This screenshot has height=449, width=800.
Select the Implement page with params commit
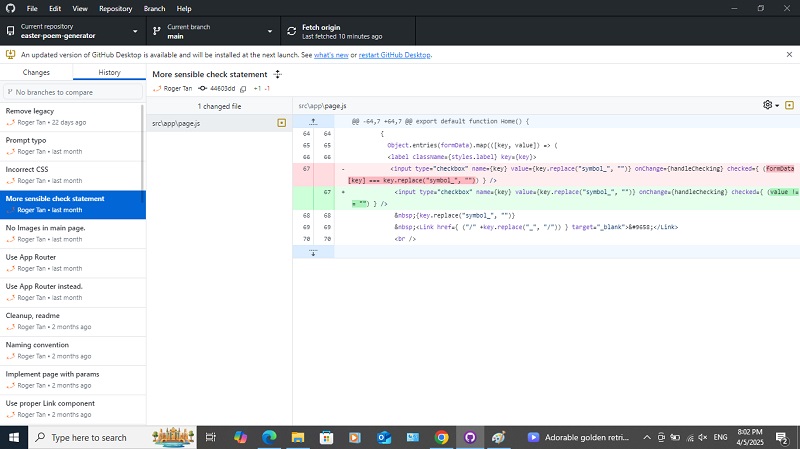coord(73,380)
